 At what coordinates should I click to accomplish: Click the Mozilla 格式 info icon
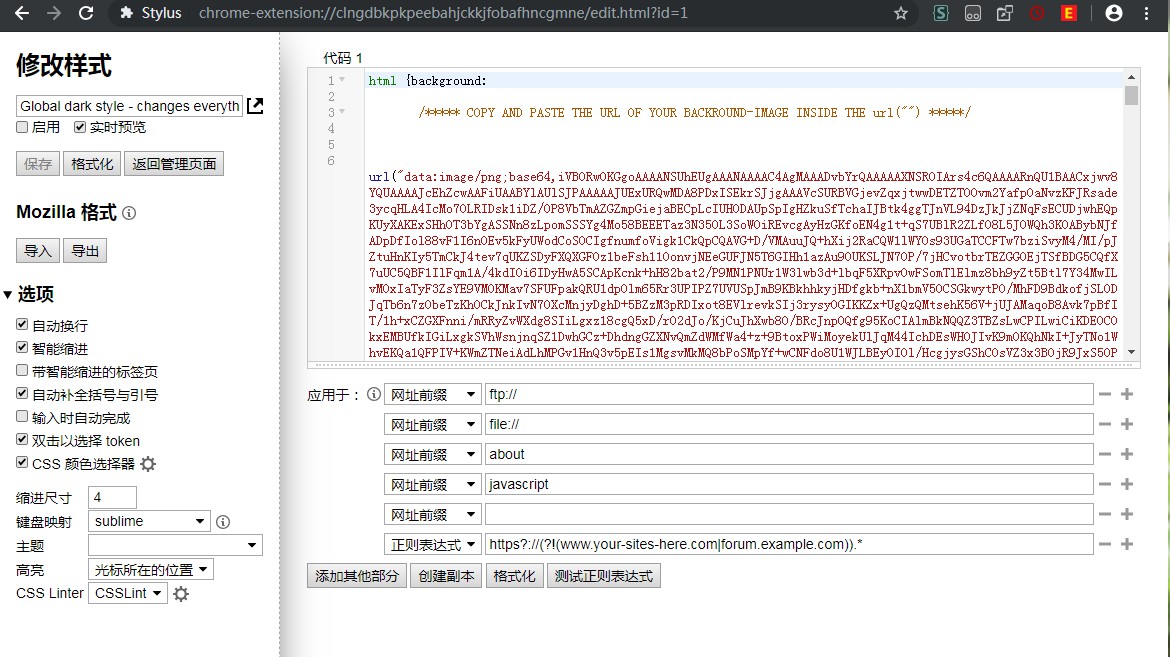[129, 213]
